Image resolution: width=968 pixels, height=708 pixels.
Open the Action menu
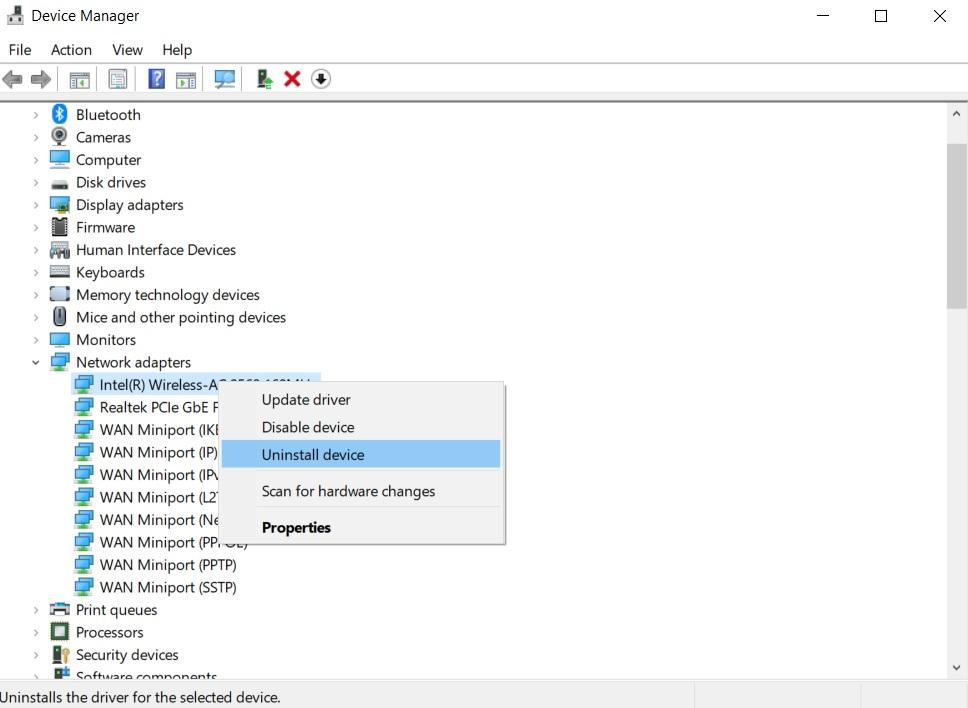tap(70, 49)
